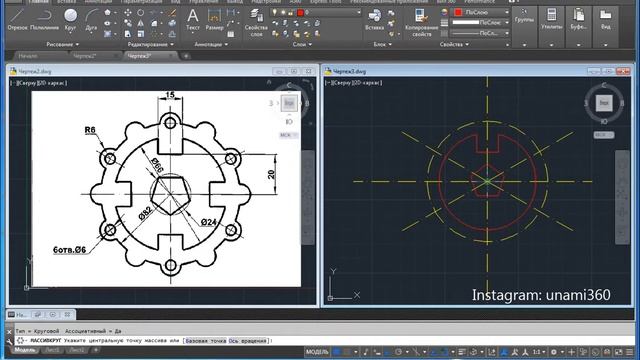The height and width of the screenshot is (360, 640).
Task: Select the Текст (Text) annotation tool
Action: coord(193,20)
